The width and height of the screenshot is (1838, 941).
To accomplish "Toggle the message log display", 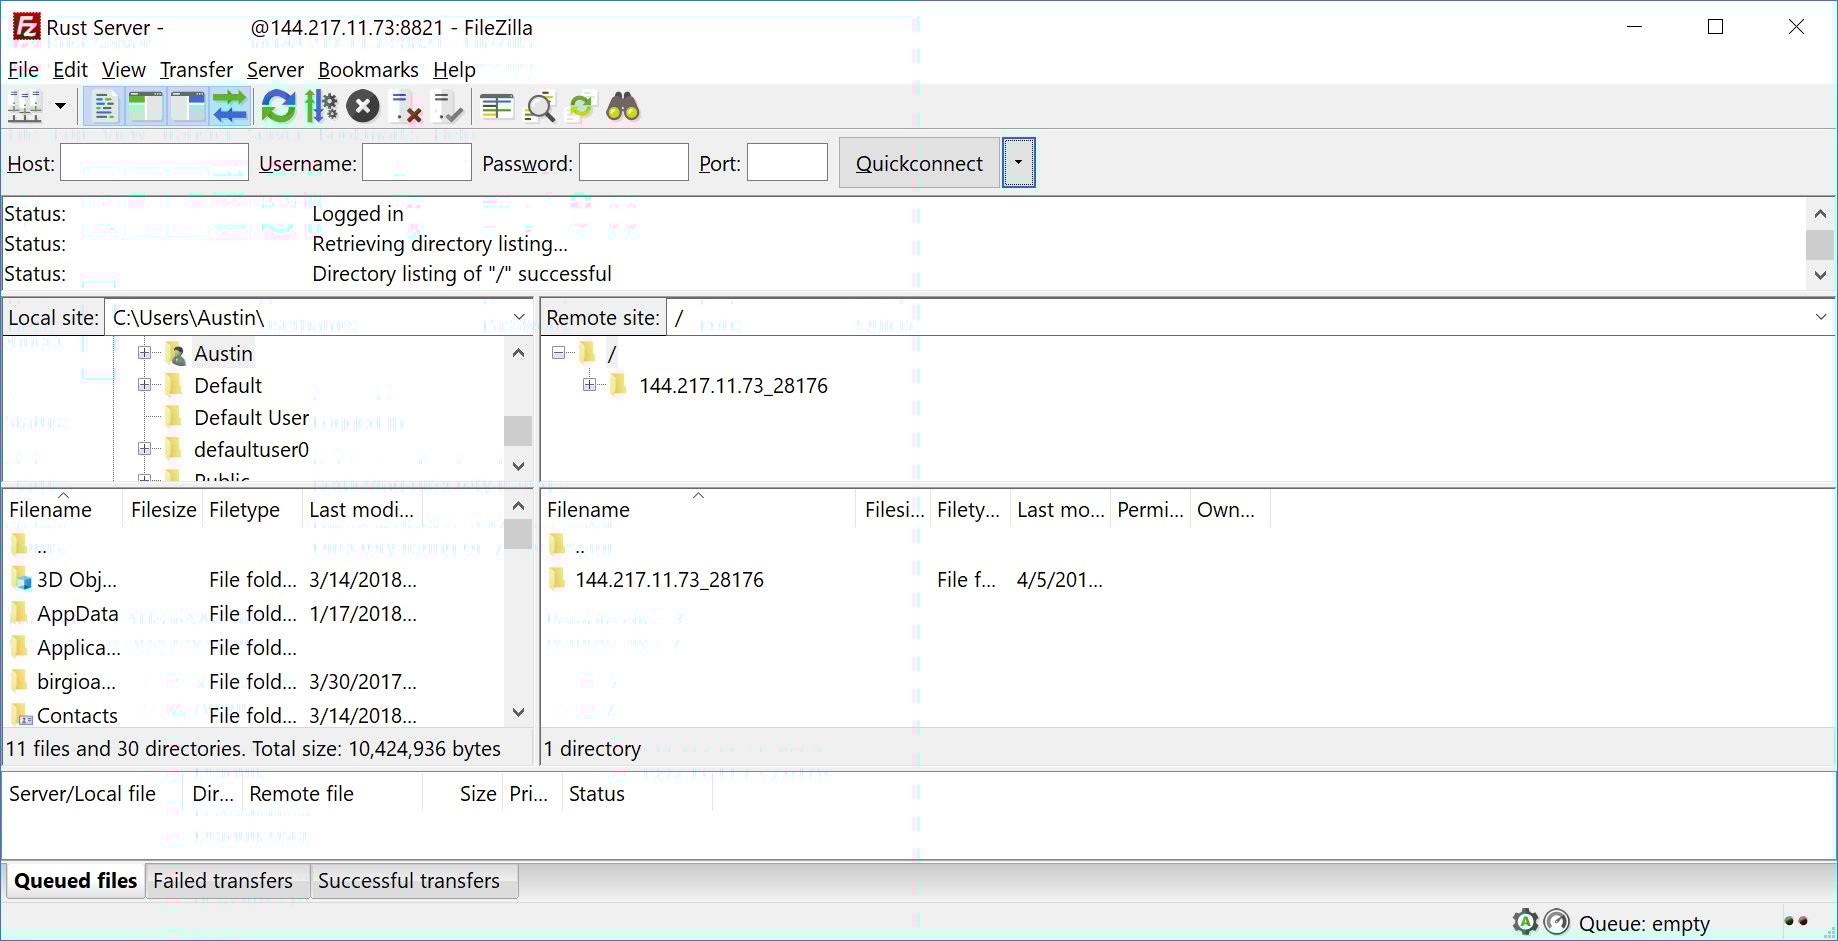I will point(103,106).
